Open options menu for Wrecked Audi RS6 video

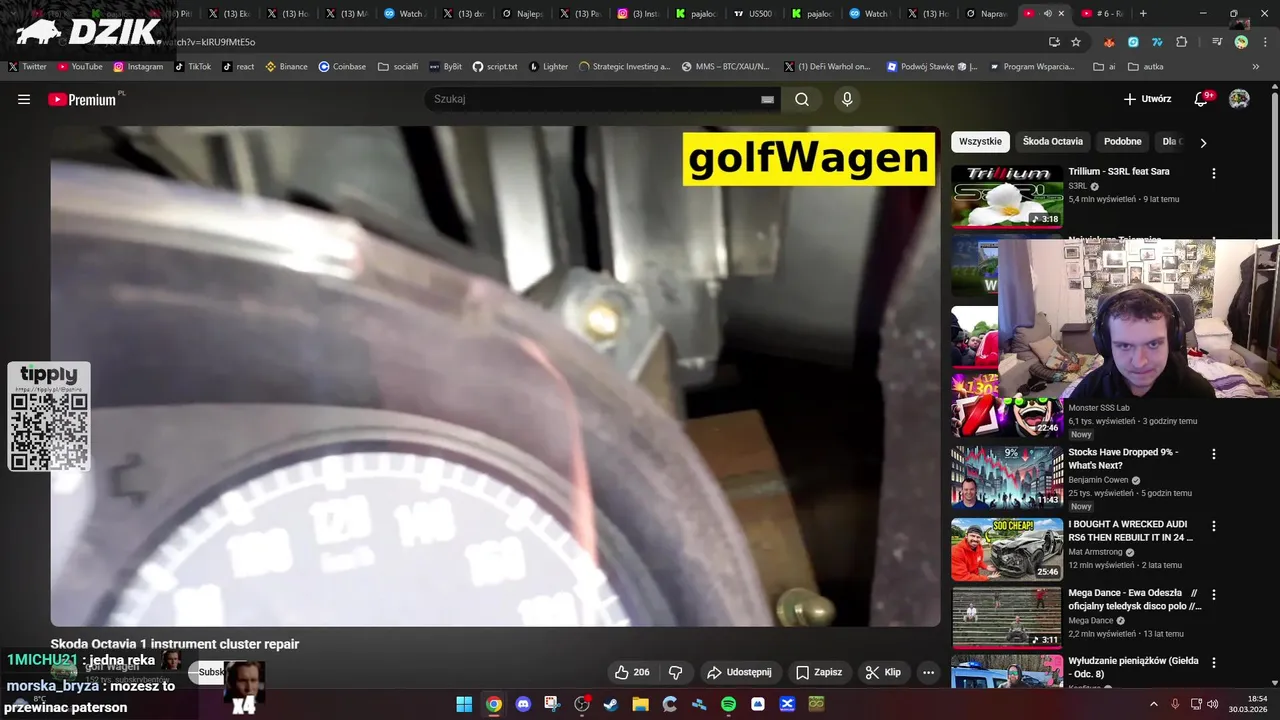[x=1214, y=526]
